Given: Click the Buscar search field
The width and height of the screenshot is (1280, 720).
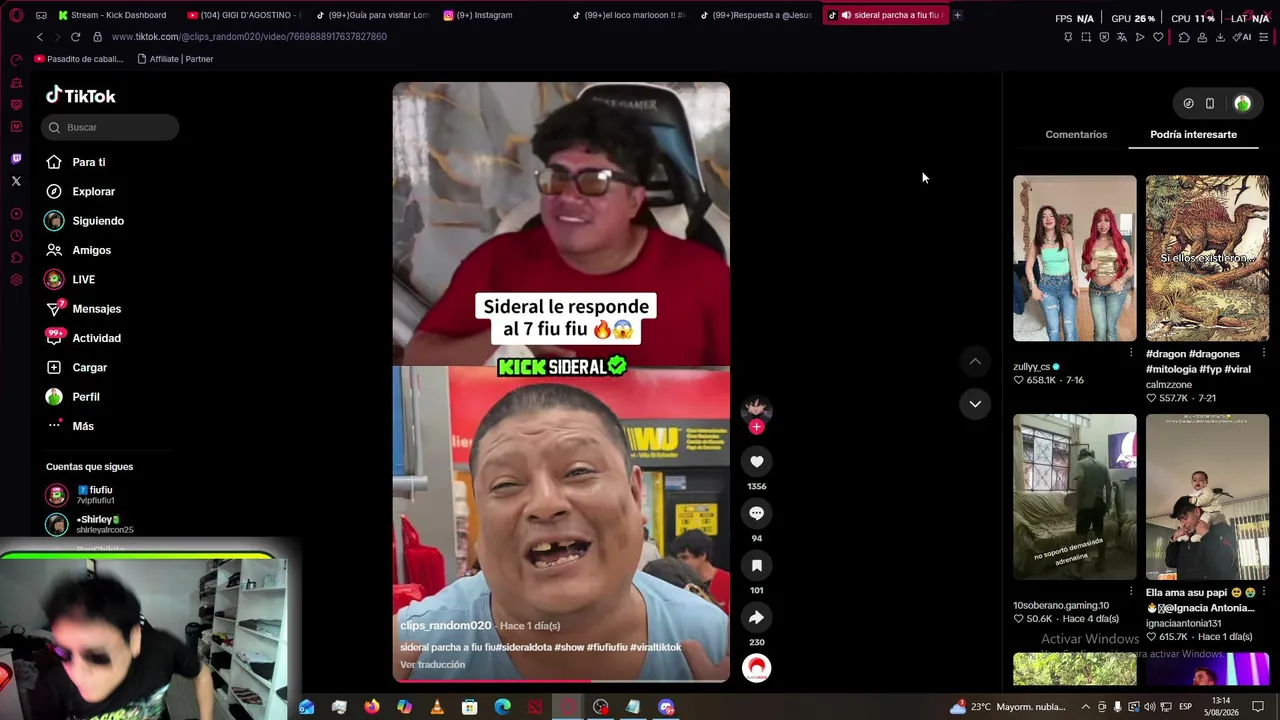Looking at the screenshot, I should (110, 127).
